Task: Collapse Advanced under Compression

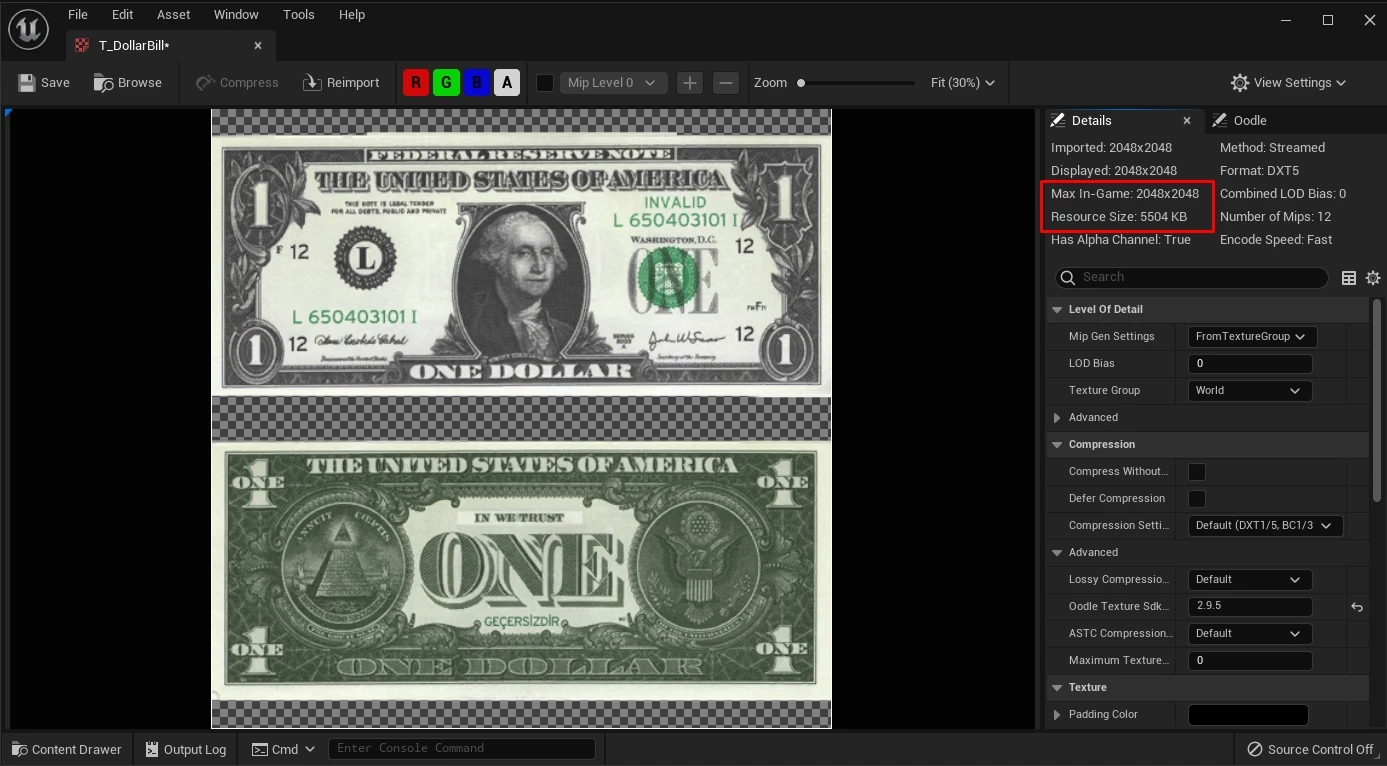Action: [x=1057, y=553]
